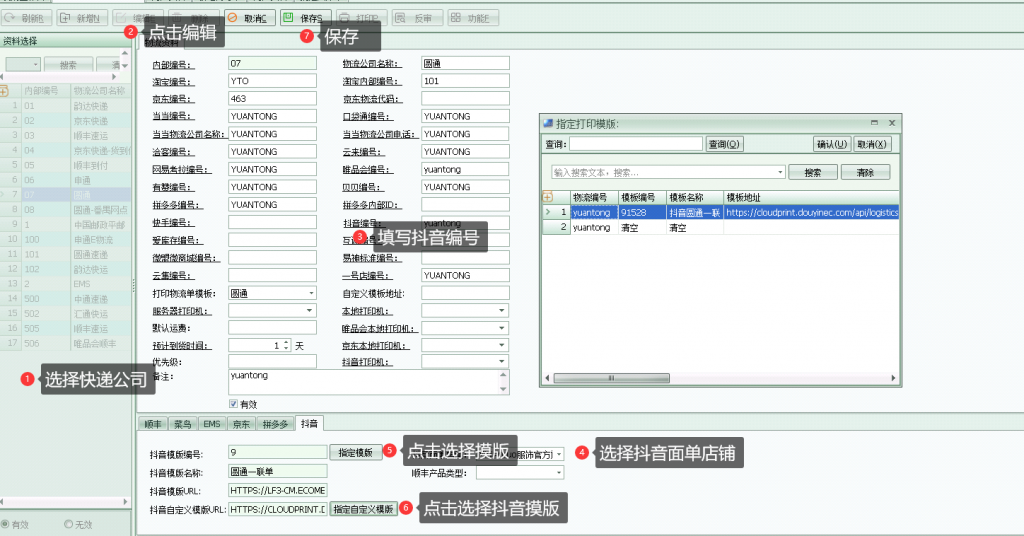Screen dimensions: 1024x536
Task: Switch to the 抖音 tab
Action: 309,423
